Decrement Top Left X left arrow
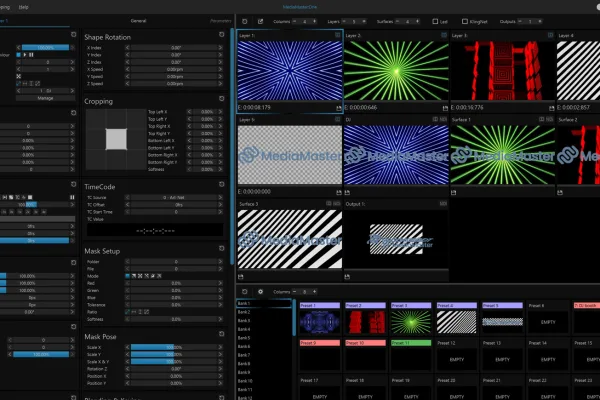This screenshot has width=600, height=400. (189, 112)
